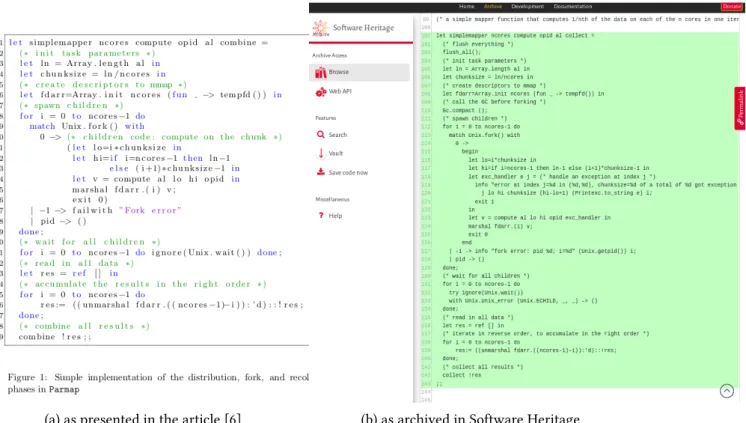
Task: Click the Web API gears icon
Action: click(x=321, y=91)
